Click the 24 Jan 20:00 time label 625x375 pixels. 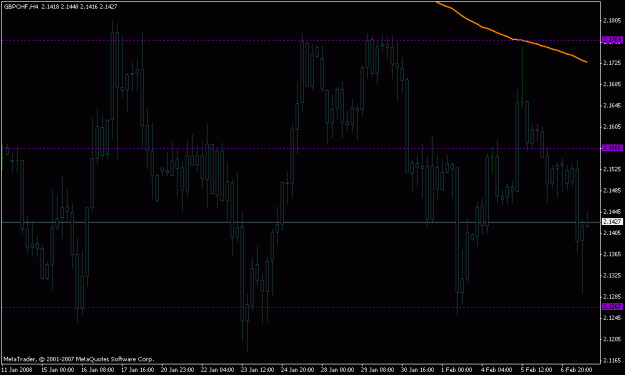297,370
